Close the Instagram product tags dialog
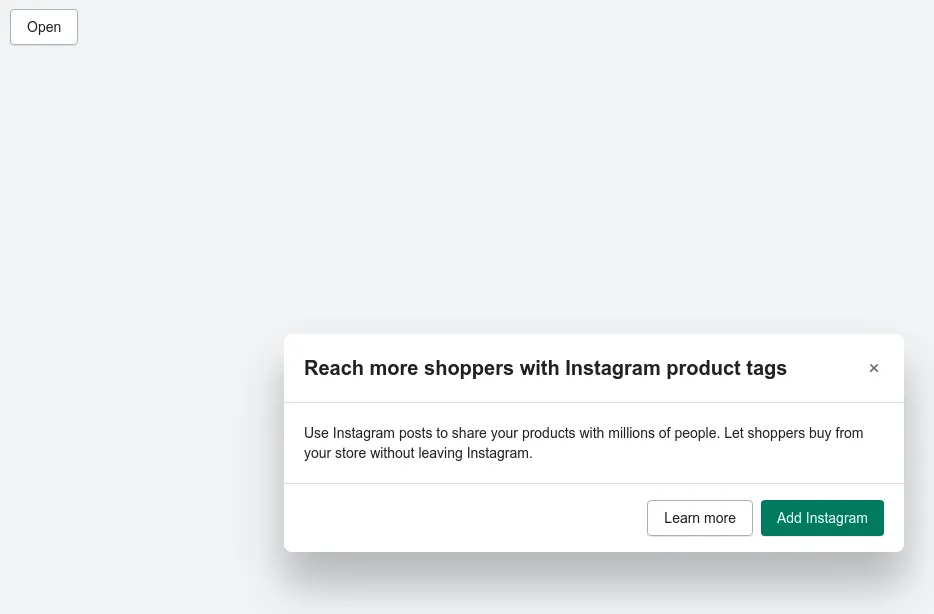 873,368
